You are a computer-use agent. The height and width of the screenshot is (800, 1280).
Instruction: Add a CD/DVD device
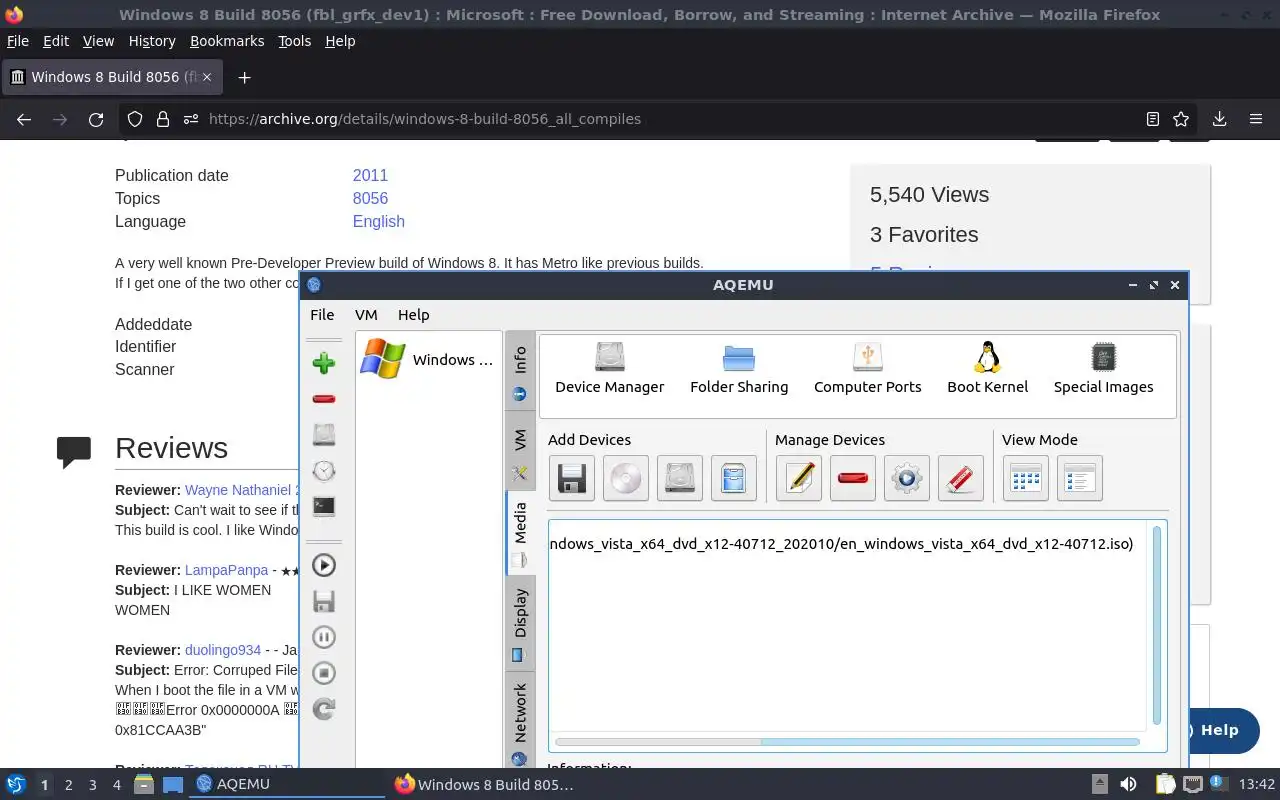[626, 478]
